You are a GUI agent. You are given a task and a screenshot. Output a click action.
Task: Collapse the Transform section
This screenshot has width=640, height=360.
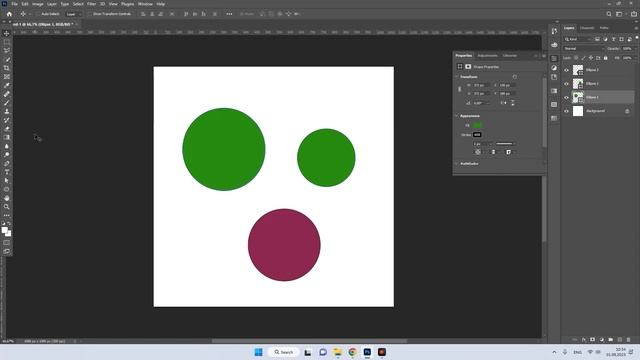(456, 77)
